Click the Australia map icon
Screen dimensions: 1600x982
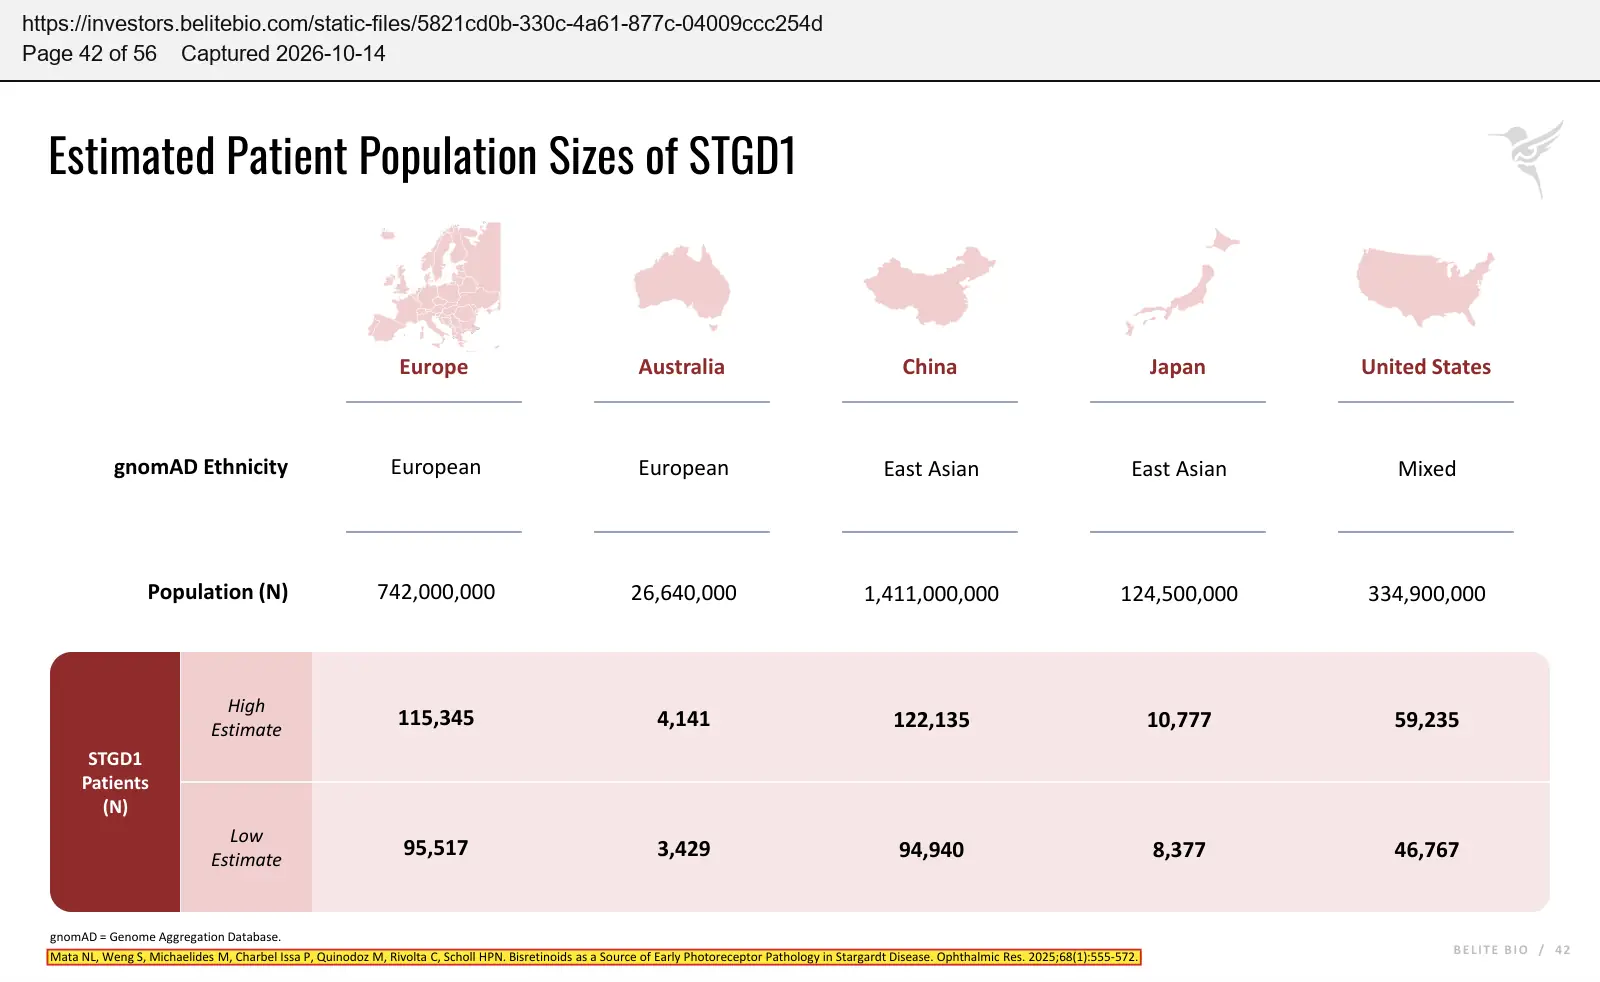(682, 289)
